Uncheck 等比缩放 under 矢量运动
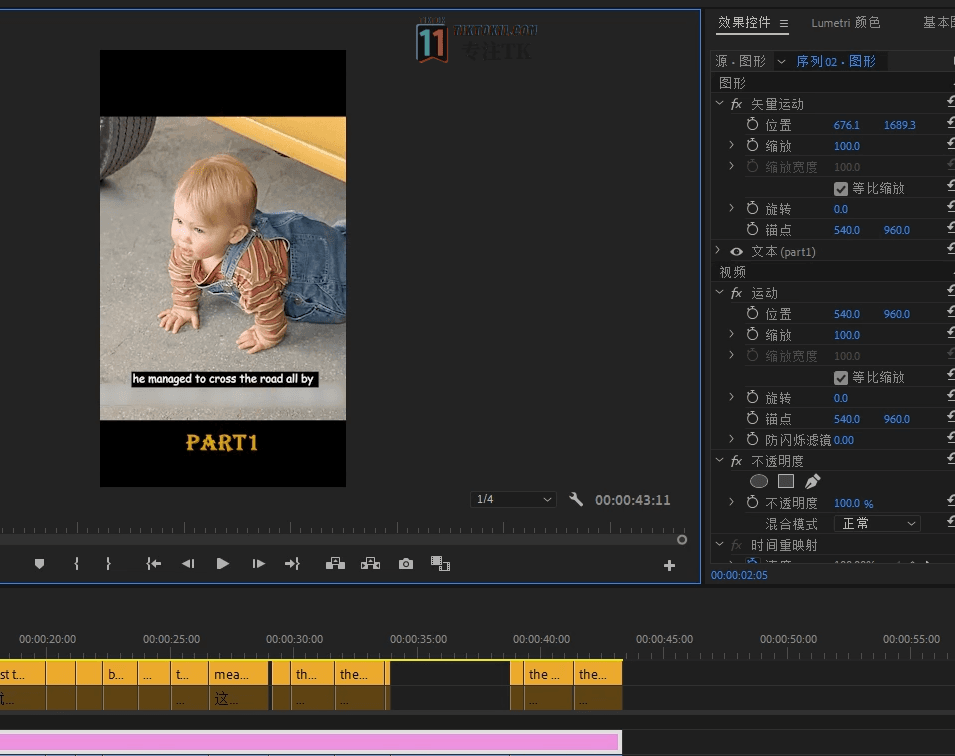The width and height of the screenshot is (955, 756). (x=841, y=188)
